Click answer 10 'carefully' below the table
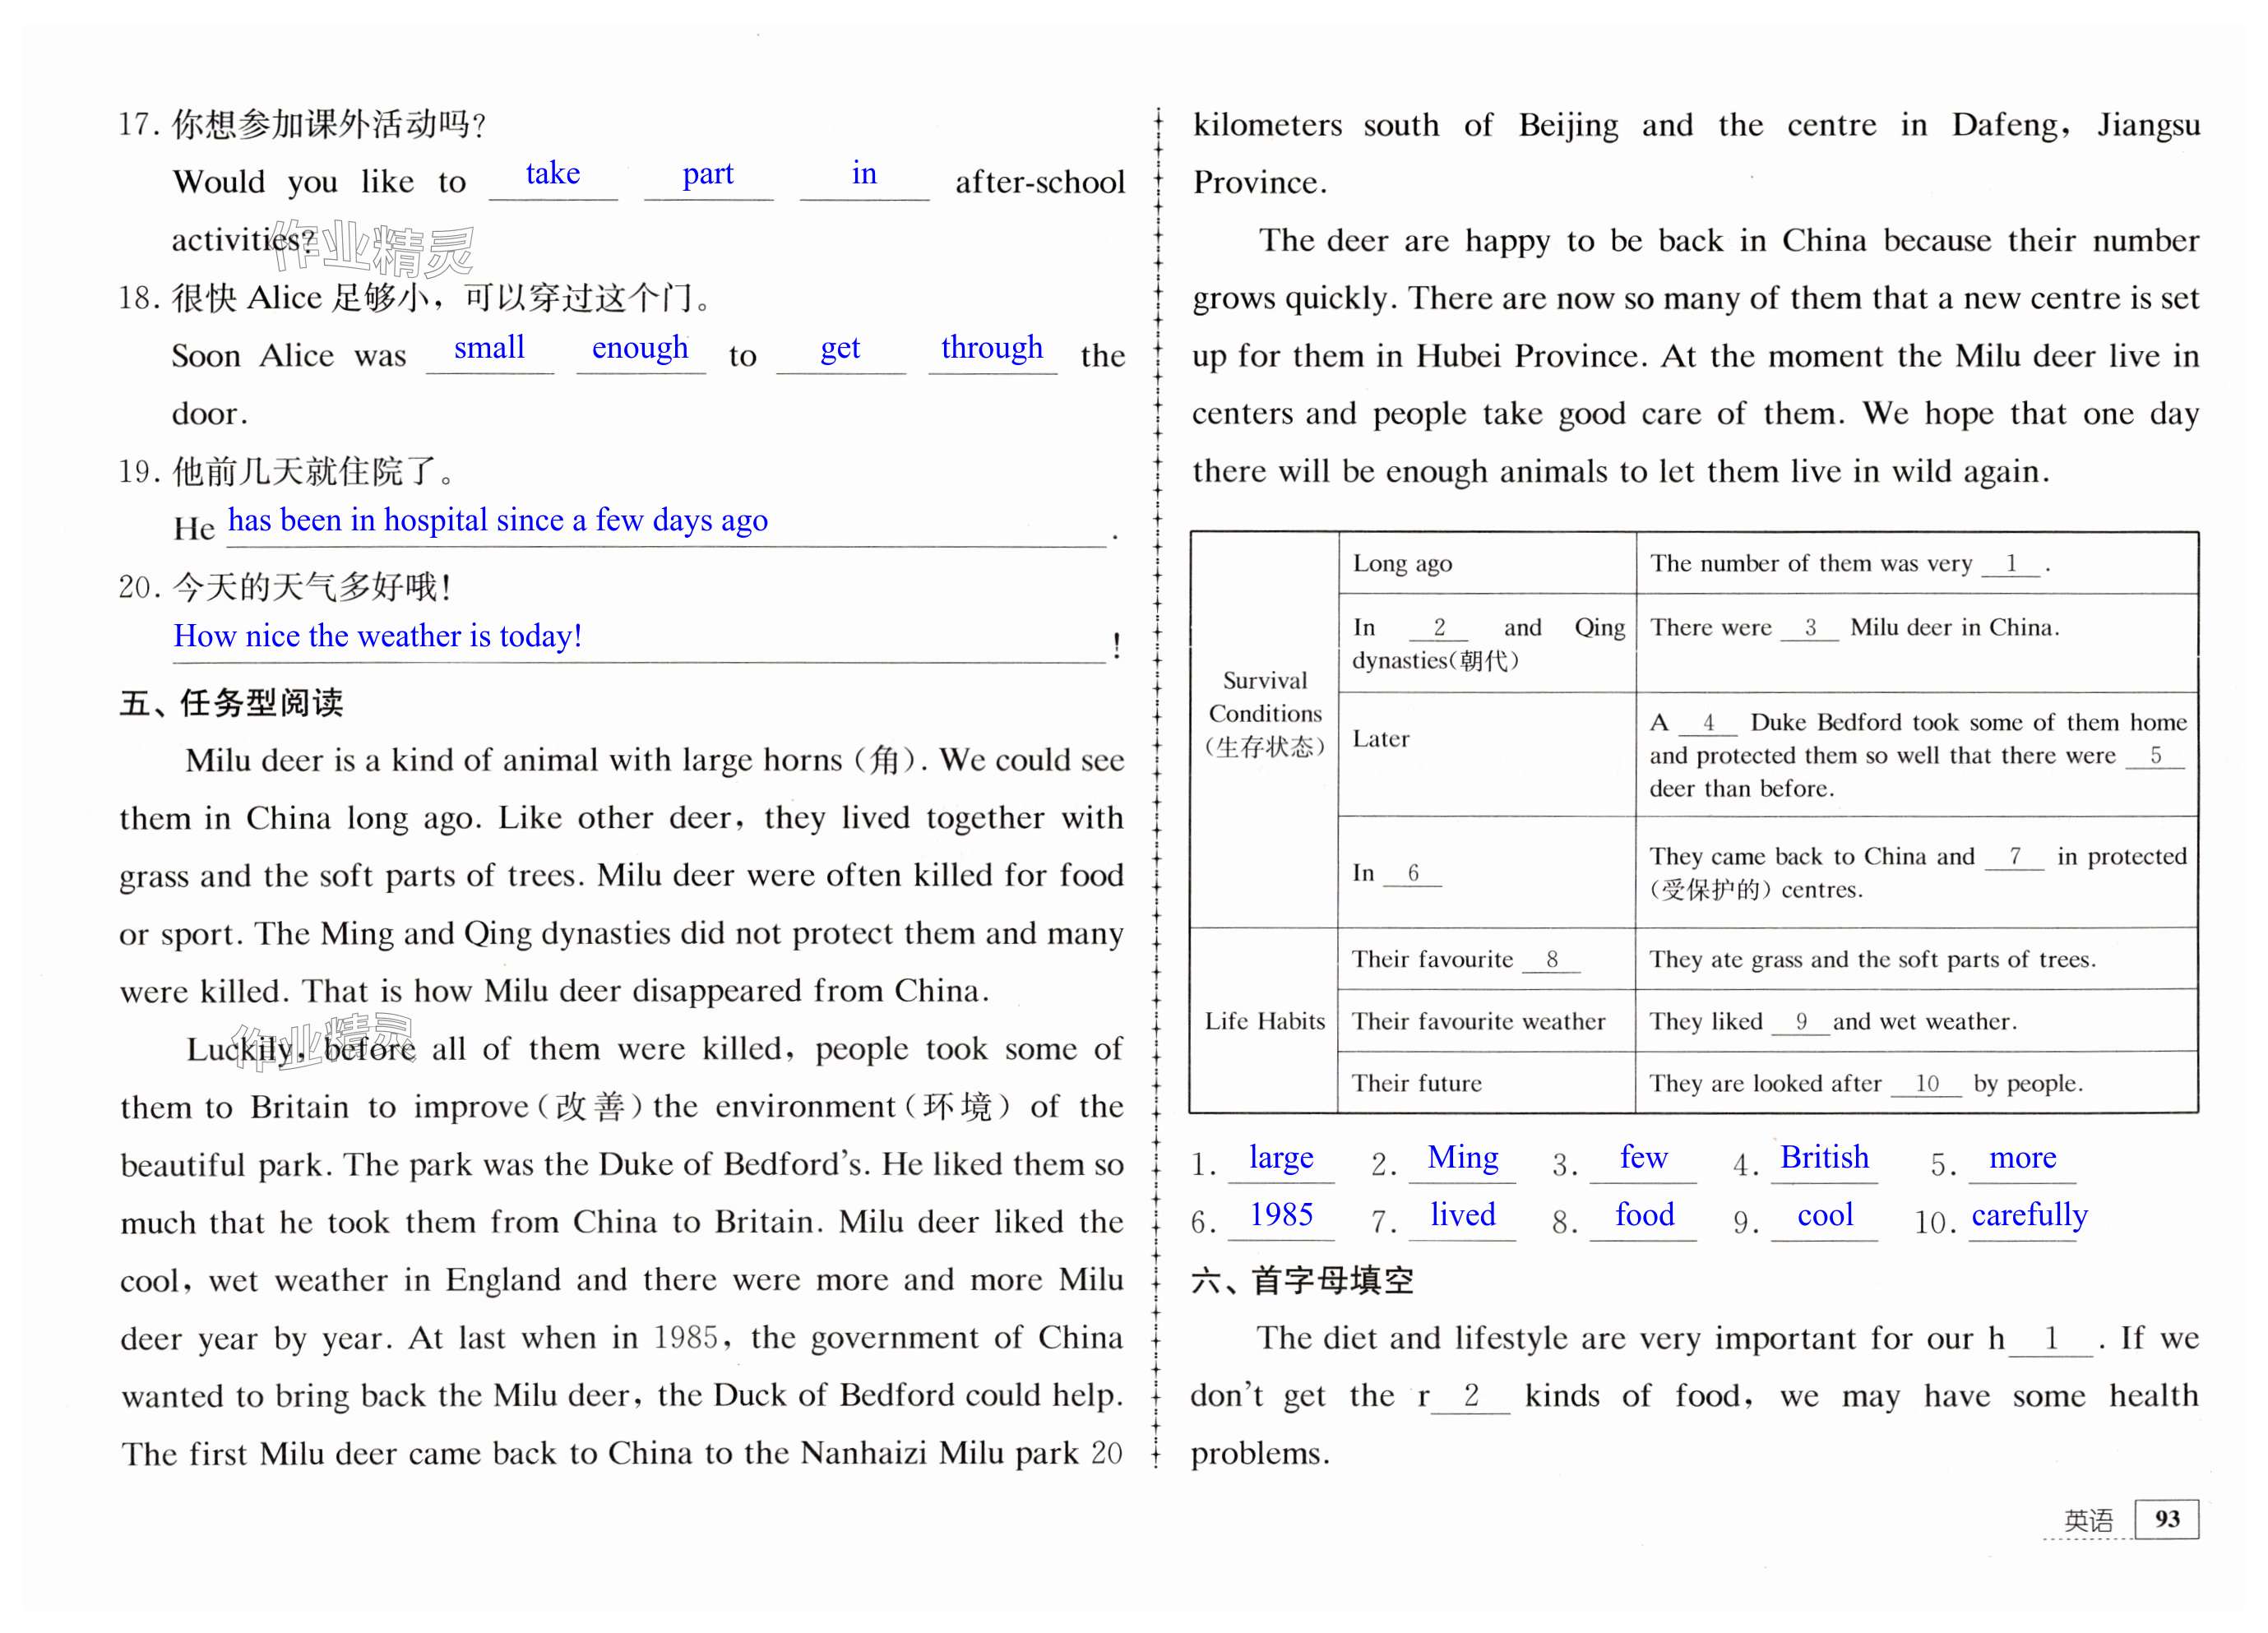The width and height of the screenshot is (2268, 1633). [2029, 1215]
